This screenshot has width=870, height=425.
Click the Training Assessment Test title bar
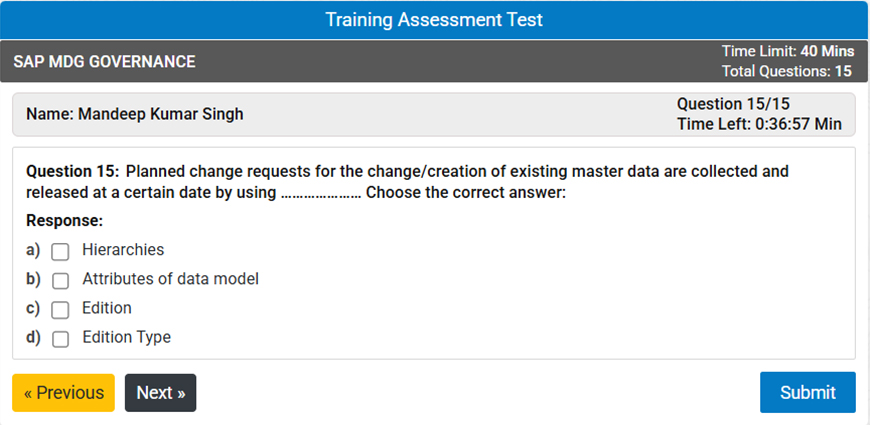(x=434, y=20)
